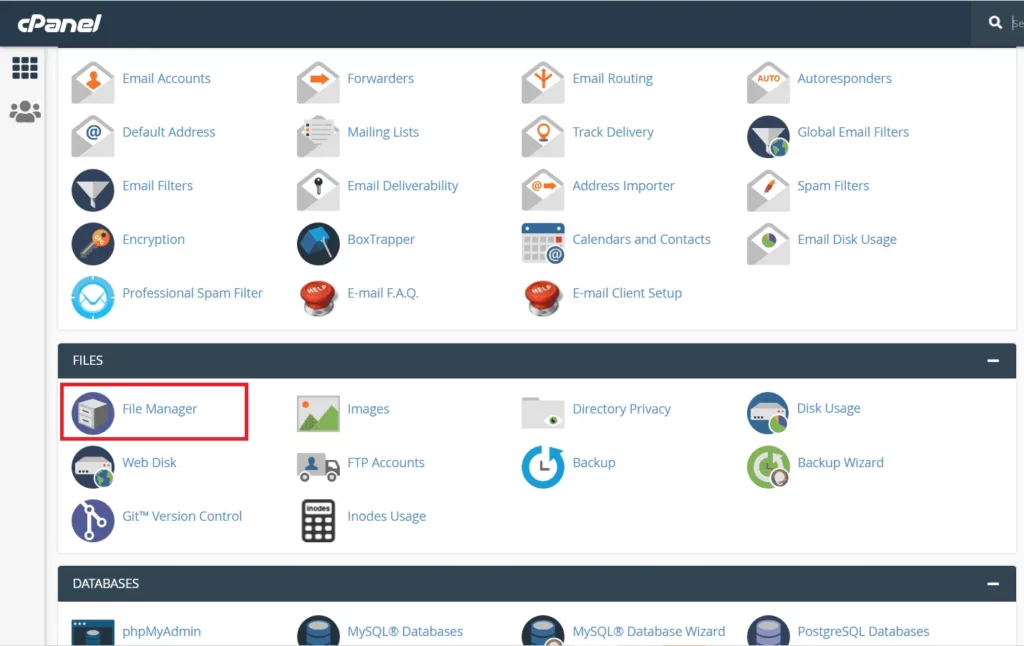Image resolution: width=1024 pixels, height=646 pixels.
Task: Open the PostgreSQL Databases link
Action: coord(863,632)
